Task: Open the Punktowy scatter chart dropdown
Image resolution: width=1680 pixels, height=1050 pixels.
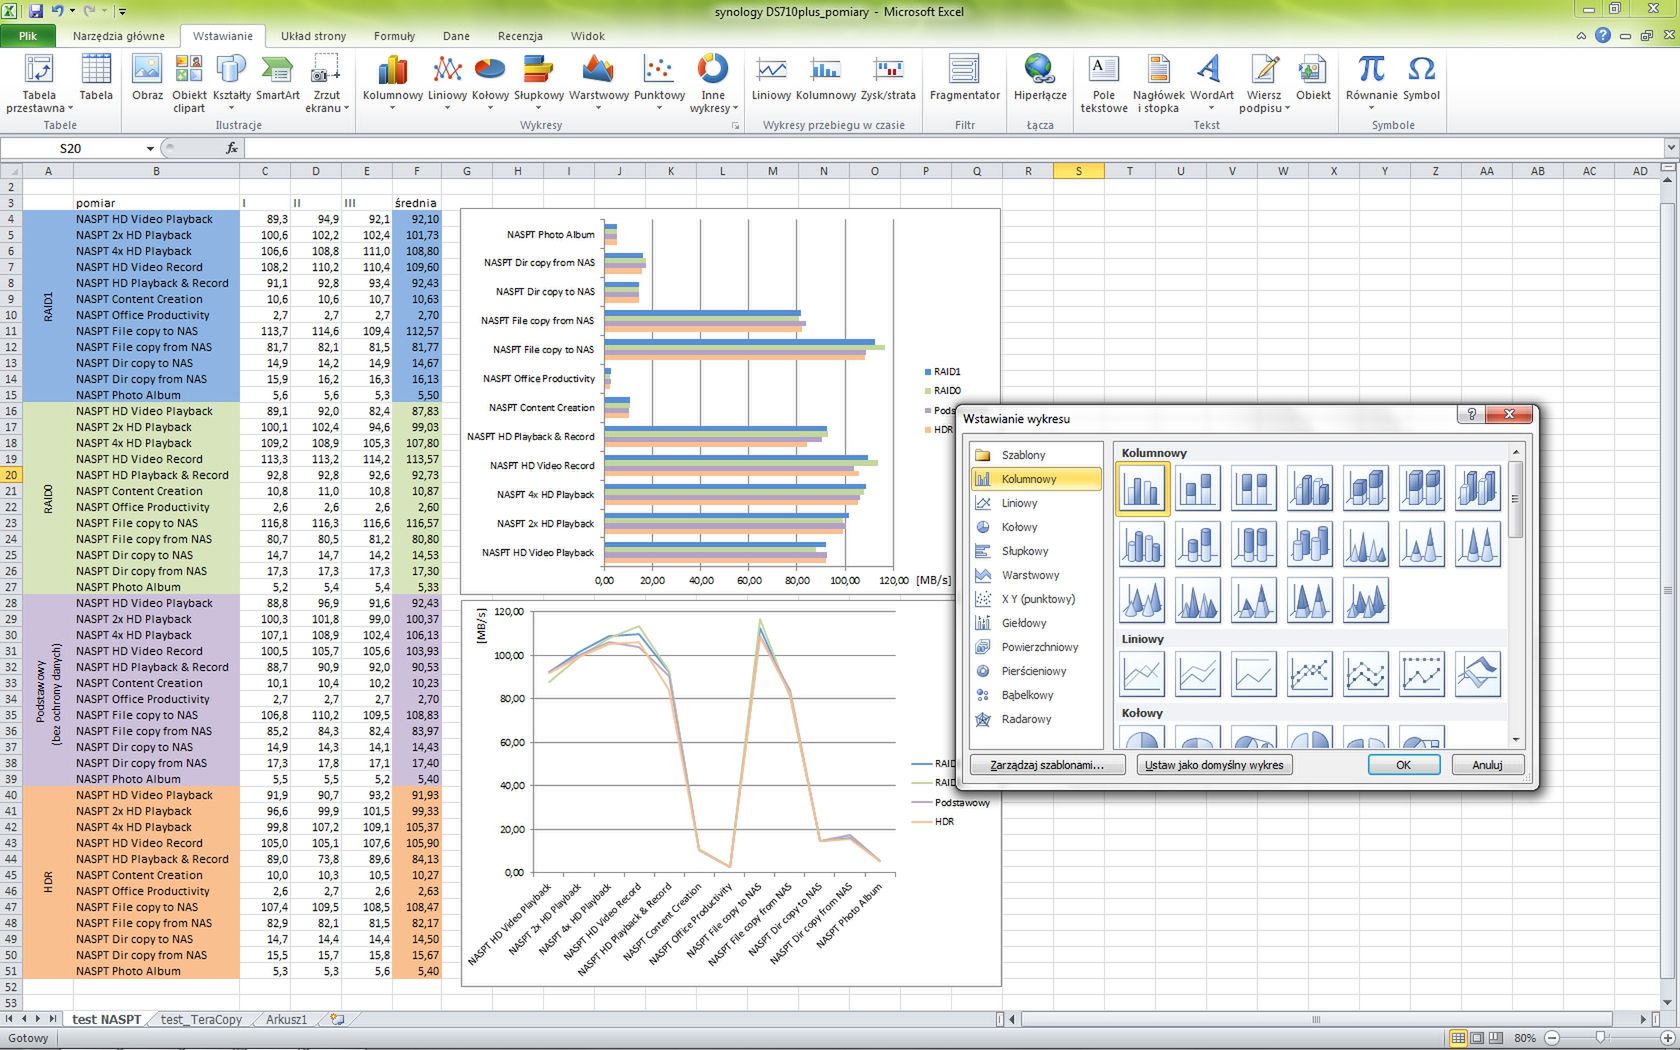Action: (x=659, y=84)
